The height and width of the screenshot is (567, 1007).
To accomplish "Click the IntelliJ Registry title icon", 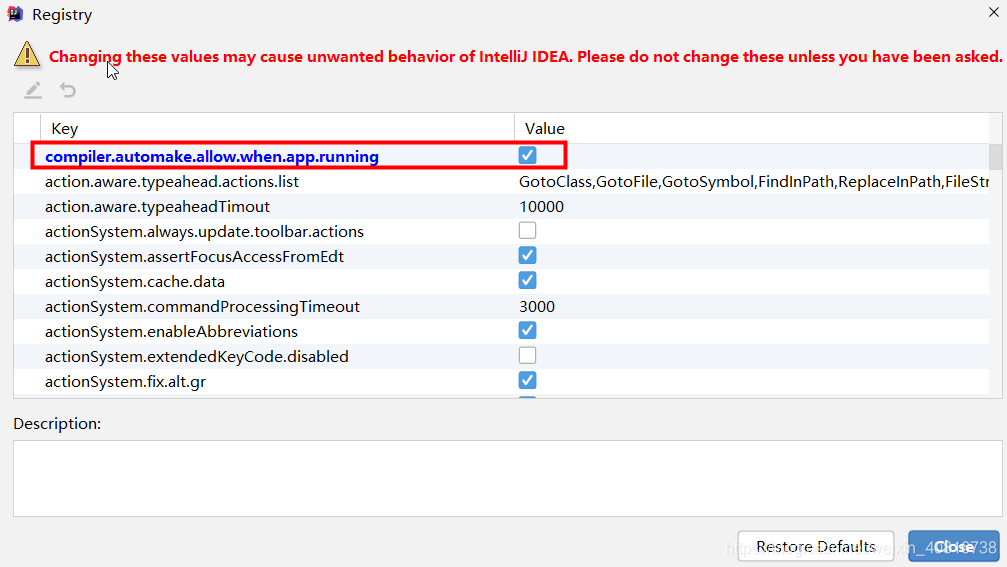I will 15,14.
